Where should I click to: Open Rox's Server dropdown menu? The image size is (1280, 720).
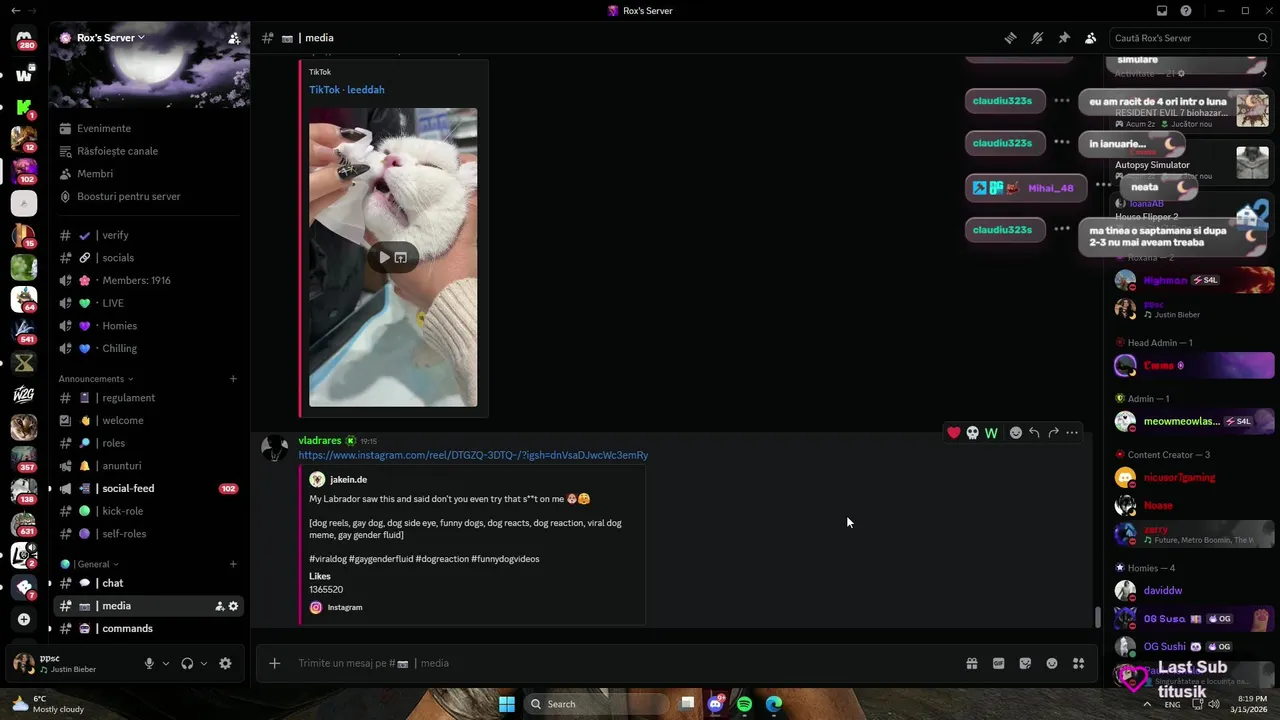pyautogui.click(x=110, y=38)
